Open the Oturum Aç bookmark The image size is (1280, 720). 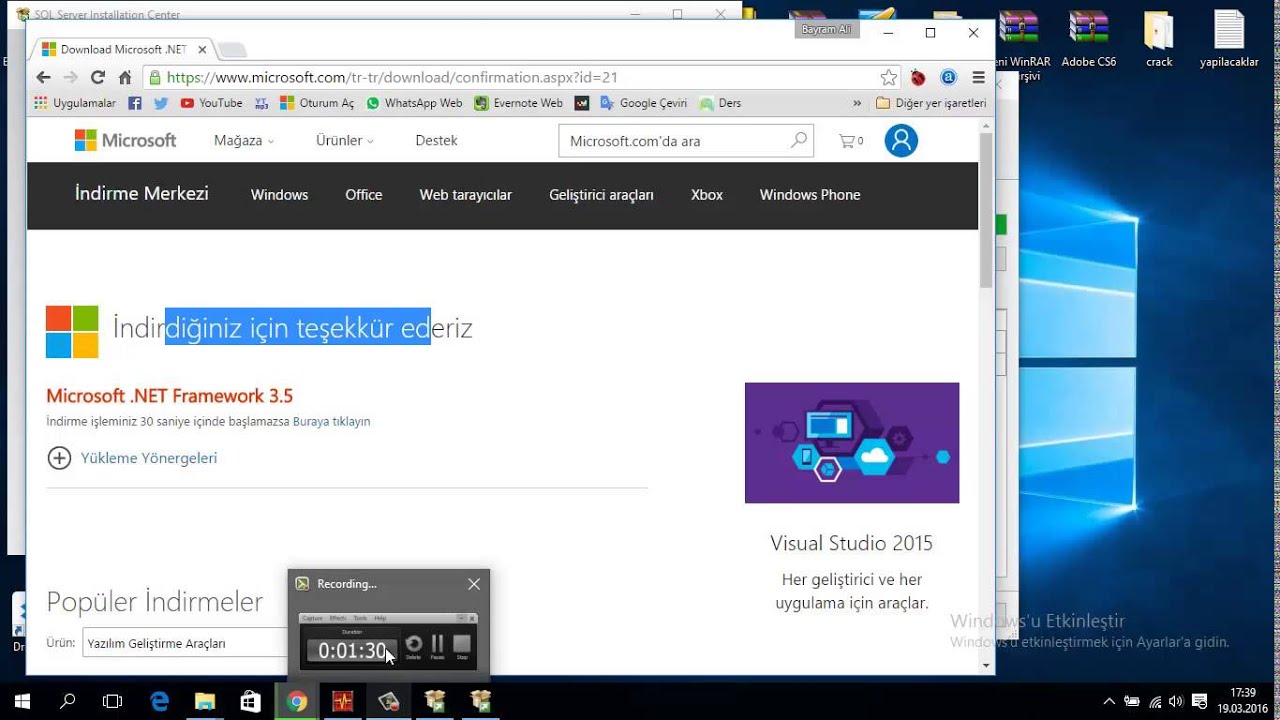click(317, 103)
